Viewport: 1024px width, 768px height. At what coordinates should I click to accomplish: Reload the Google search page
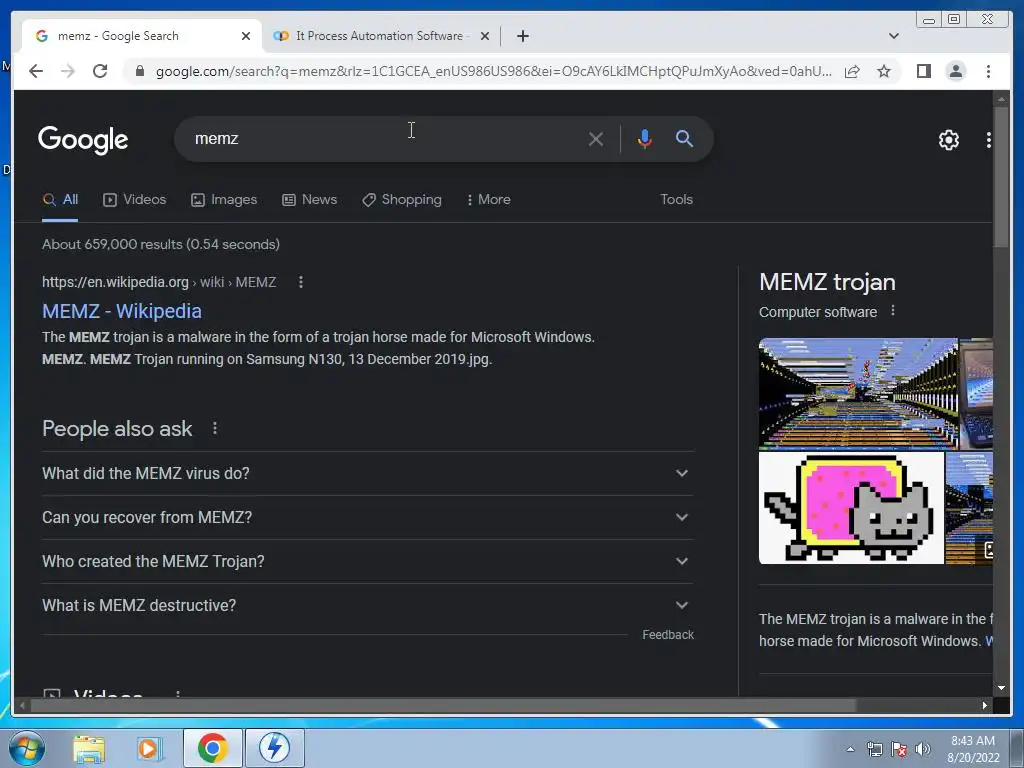(100, 71)
